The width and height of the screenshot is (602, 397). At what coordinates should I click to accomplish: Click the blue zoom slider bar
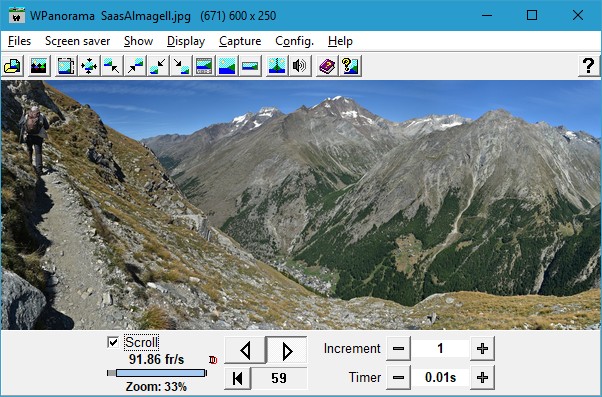point(160,373)
